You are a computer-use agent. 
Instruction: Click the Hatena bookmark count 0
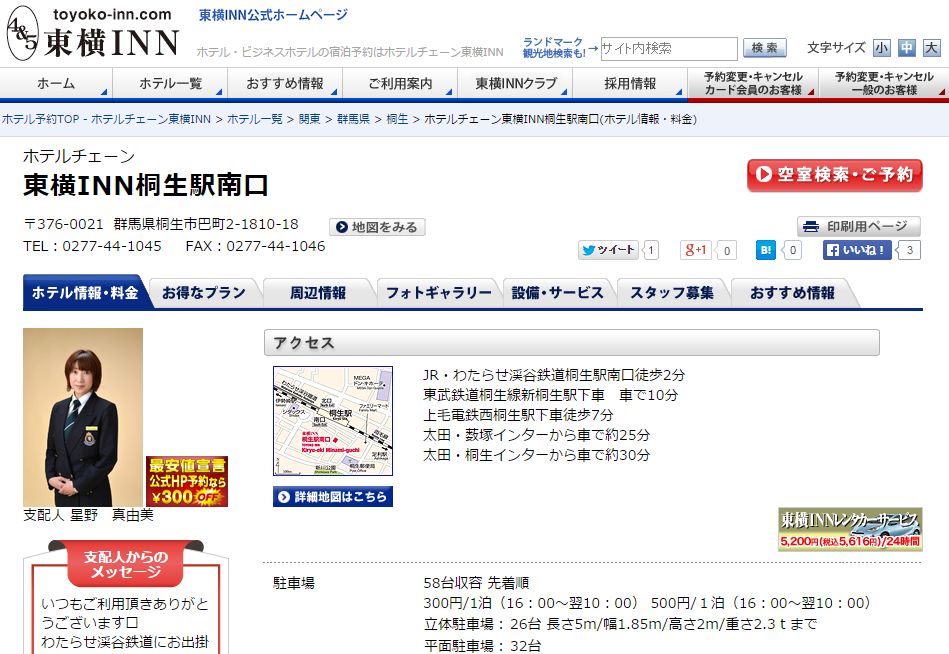pyautogui.click(x=793, y=250)
